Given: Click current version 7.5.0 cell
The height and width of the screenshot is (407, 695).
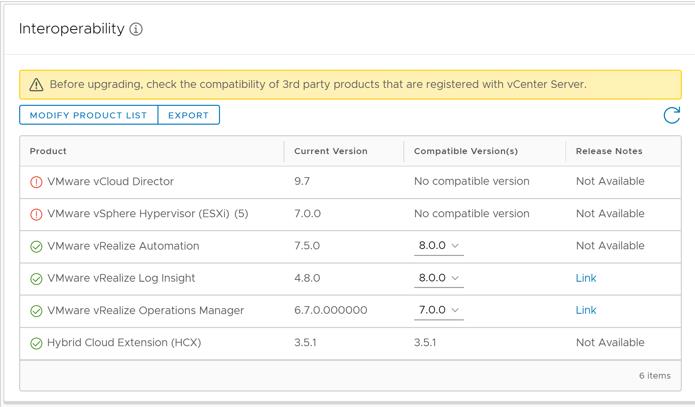Looking at the screenshot, I should [x=307, y=246].
